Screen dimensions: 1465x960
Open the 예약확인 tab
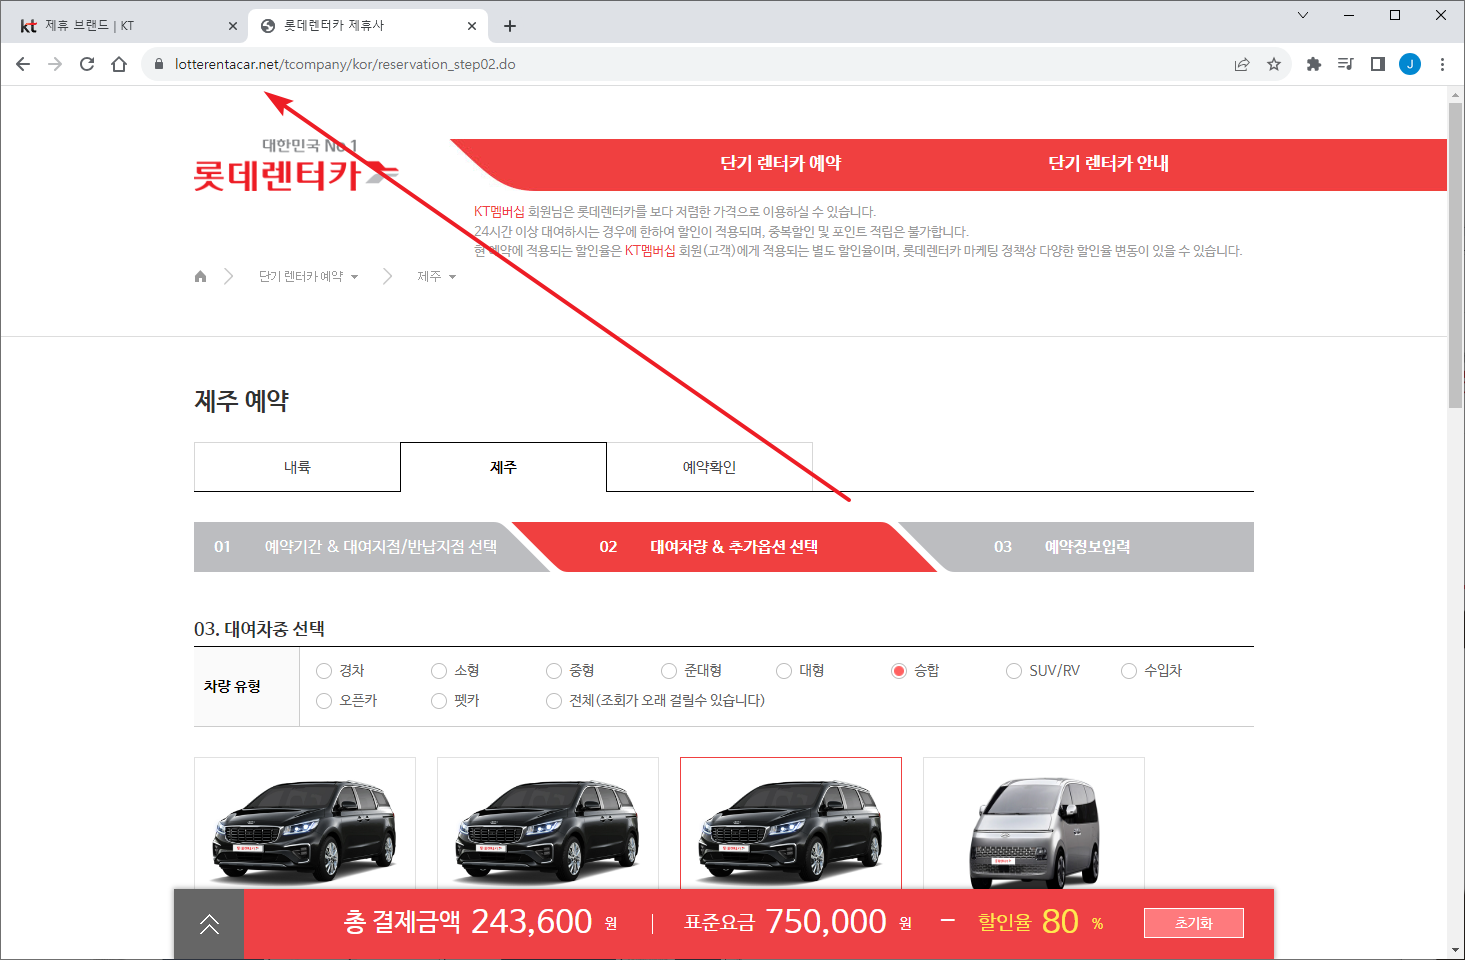coord(709,467)
